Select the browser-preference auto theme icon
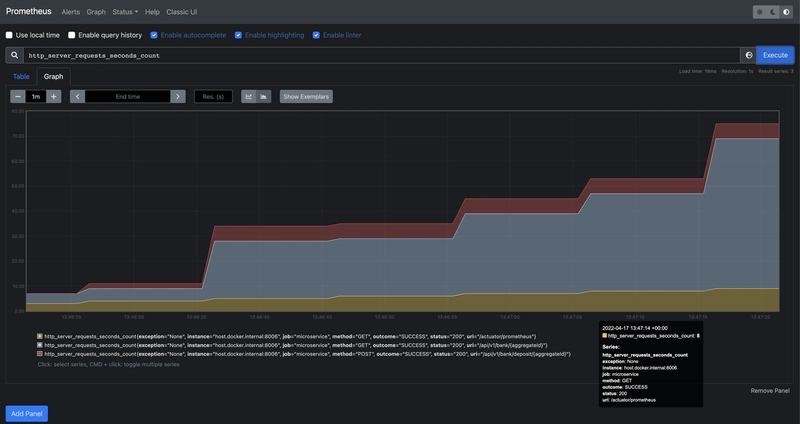The width and height of the screenshot is (800, 424). (x=786, y=12)
